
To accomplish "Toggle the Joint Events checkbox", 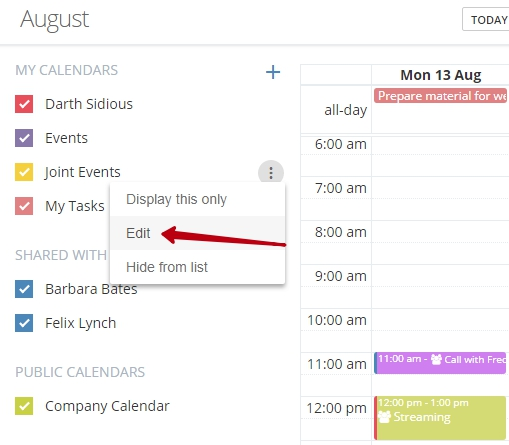I will pos(24,172).
